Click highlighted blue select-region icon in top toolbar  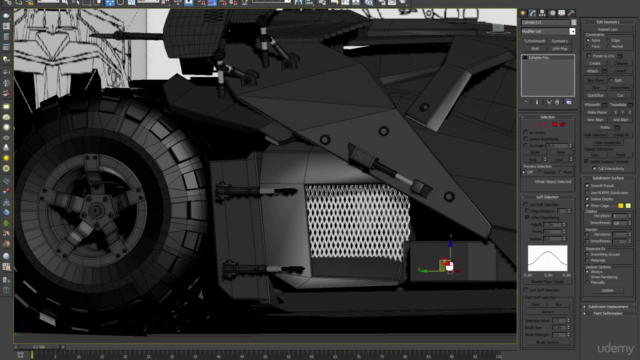point(110,3)
